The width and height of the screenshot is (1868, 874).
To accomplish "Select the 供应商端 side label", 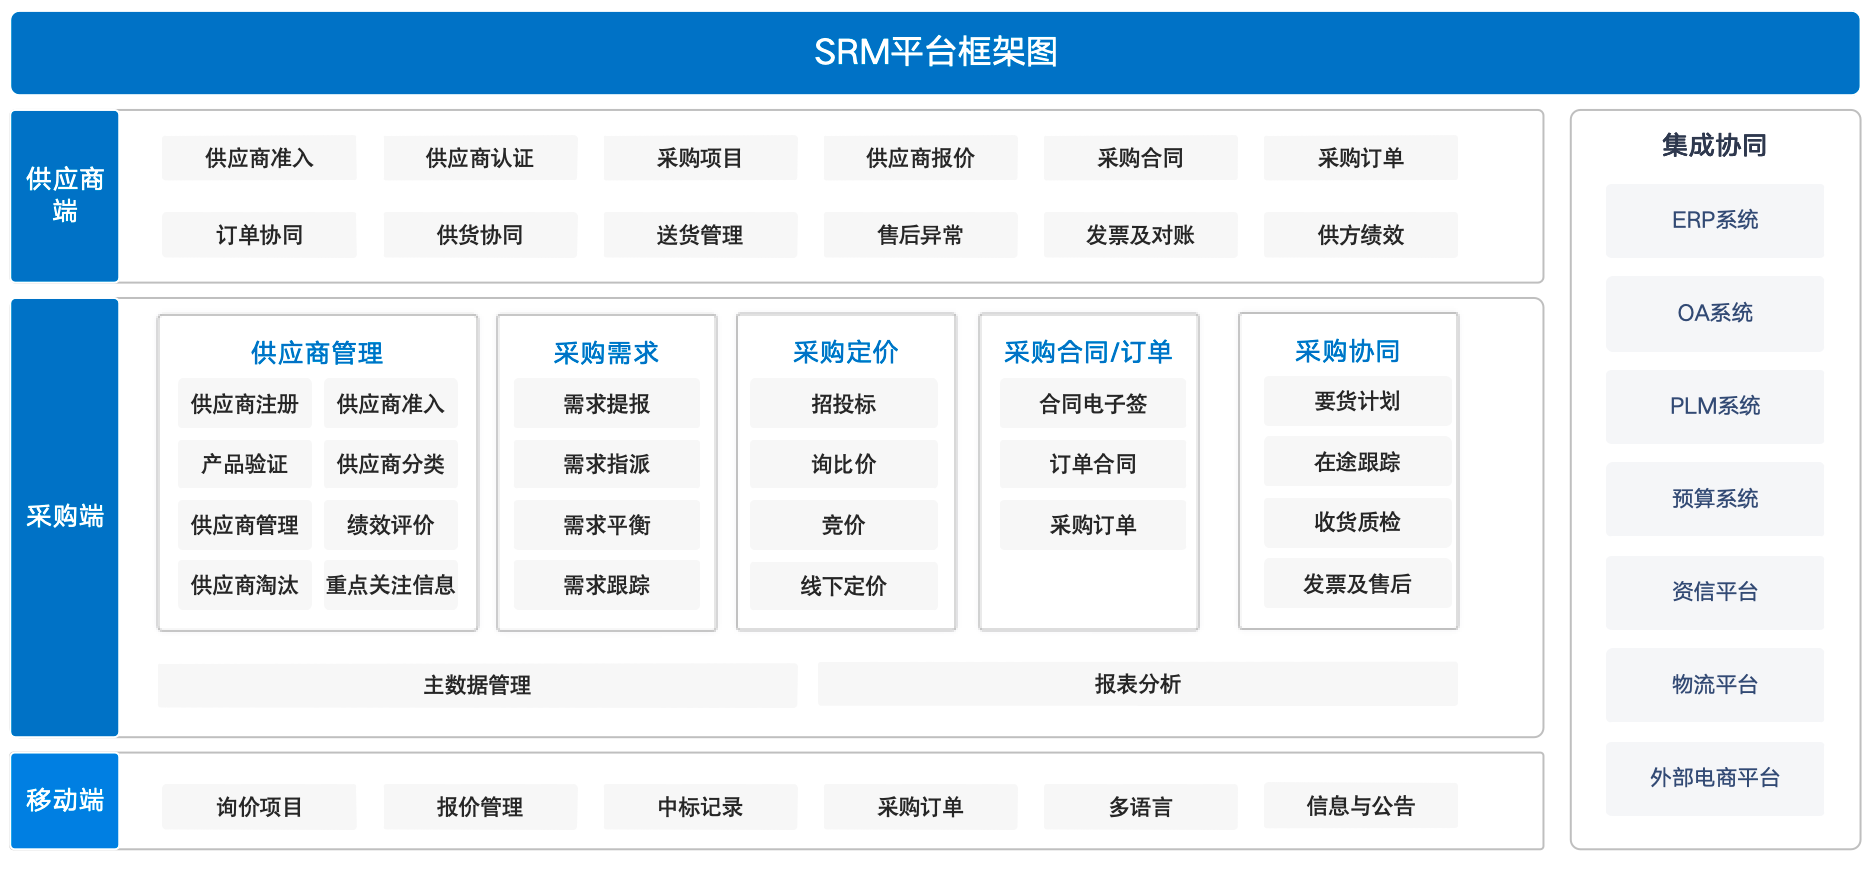I will pos(65,196).
